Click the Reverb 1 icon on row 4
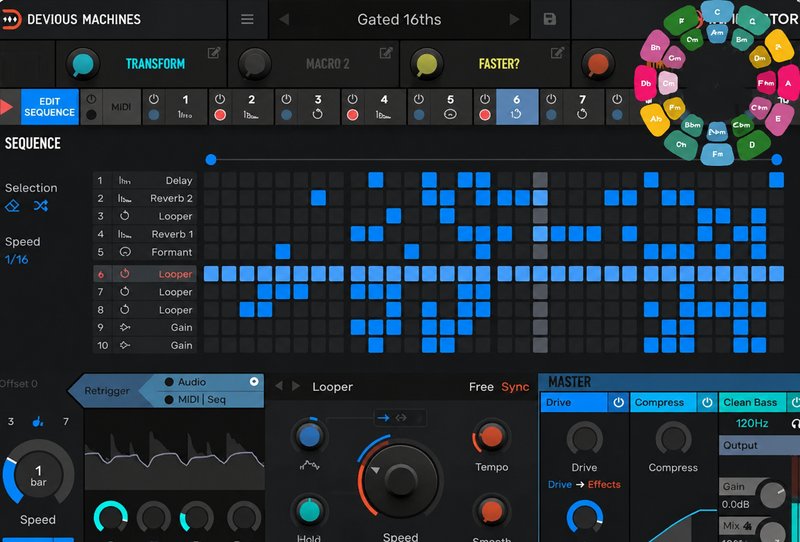Screen dimensions: 800x542 click(x=124, y=234)
